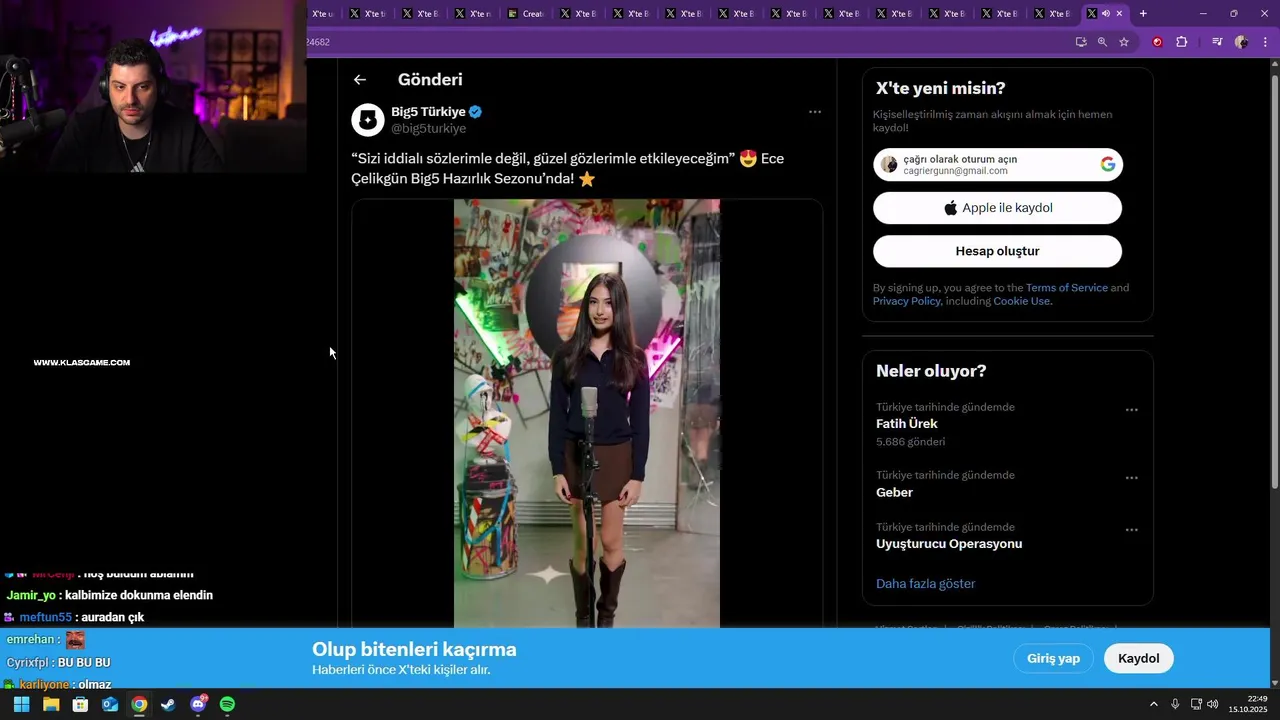Open the Chrome extensions puzzle icon

point(1181,42)
